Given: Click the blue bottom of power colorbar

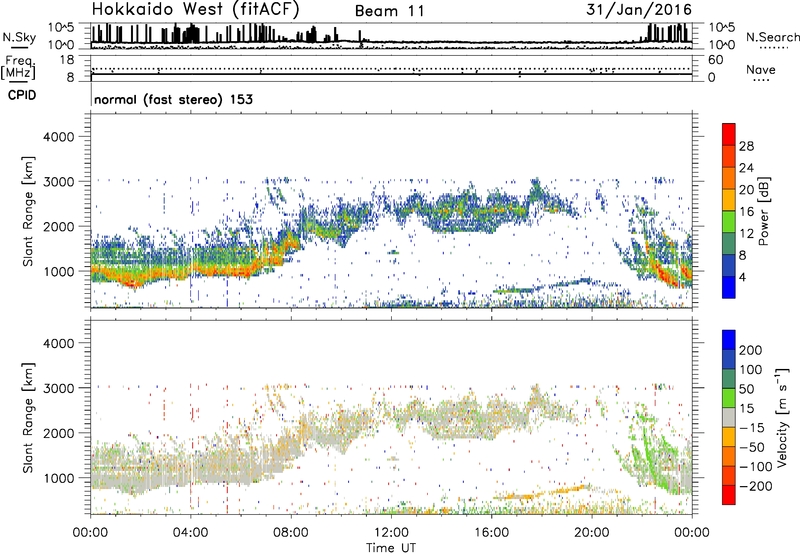Looking at the screenshot, I should tap(729, 287).
